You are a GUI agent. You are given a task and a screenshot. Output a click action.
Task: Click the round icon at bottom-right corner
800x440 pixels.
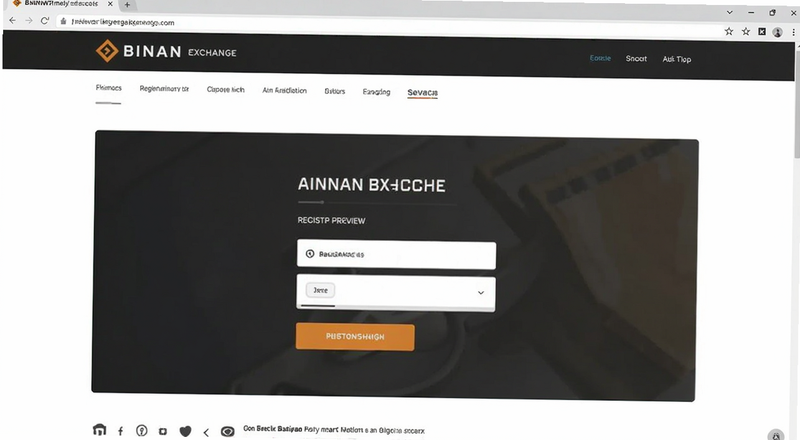(x=776, y=435)
